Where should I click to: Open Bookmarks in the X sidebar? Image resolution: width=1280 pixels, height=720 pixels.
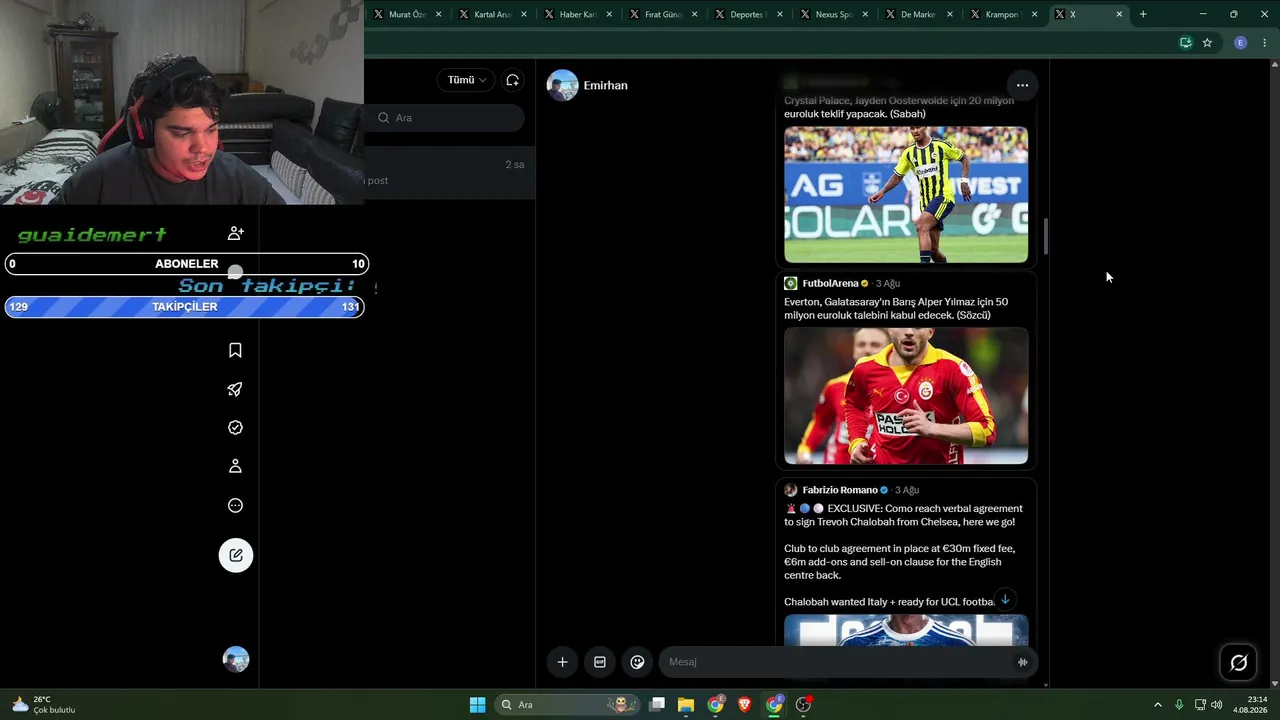tap(235, 350)
